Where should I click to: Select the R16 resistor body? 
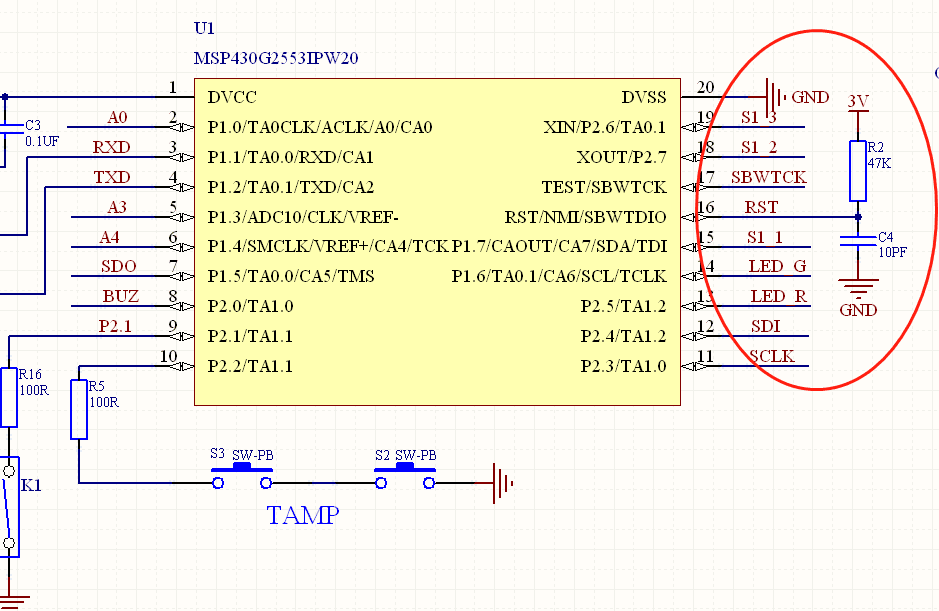pos(9,397)
